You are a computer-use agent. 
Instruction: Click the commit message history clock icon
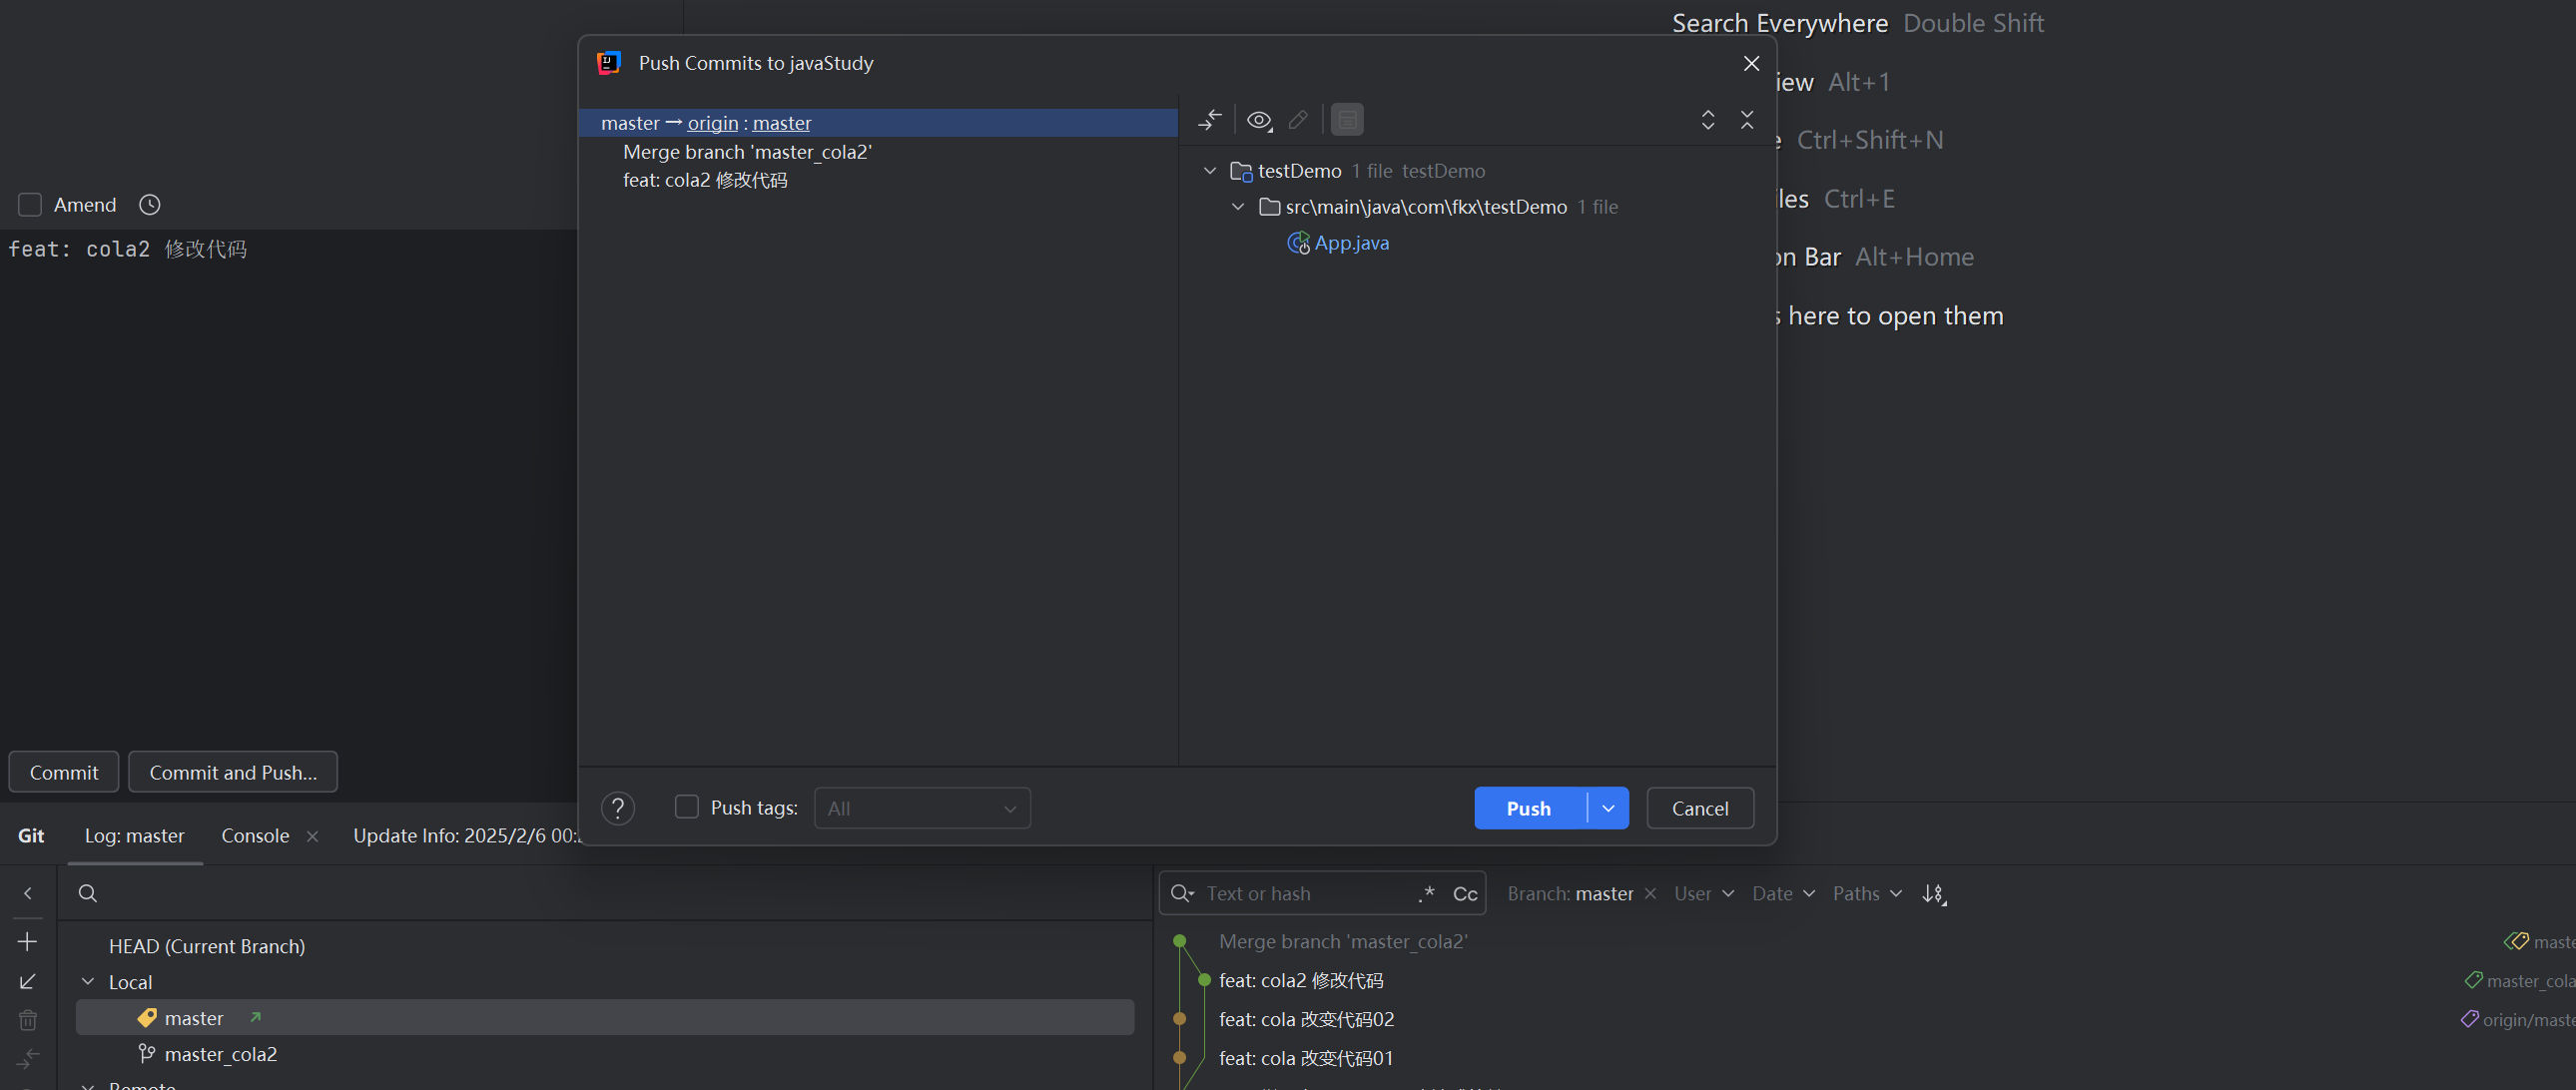[150, 205]
